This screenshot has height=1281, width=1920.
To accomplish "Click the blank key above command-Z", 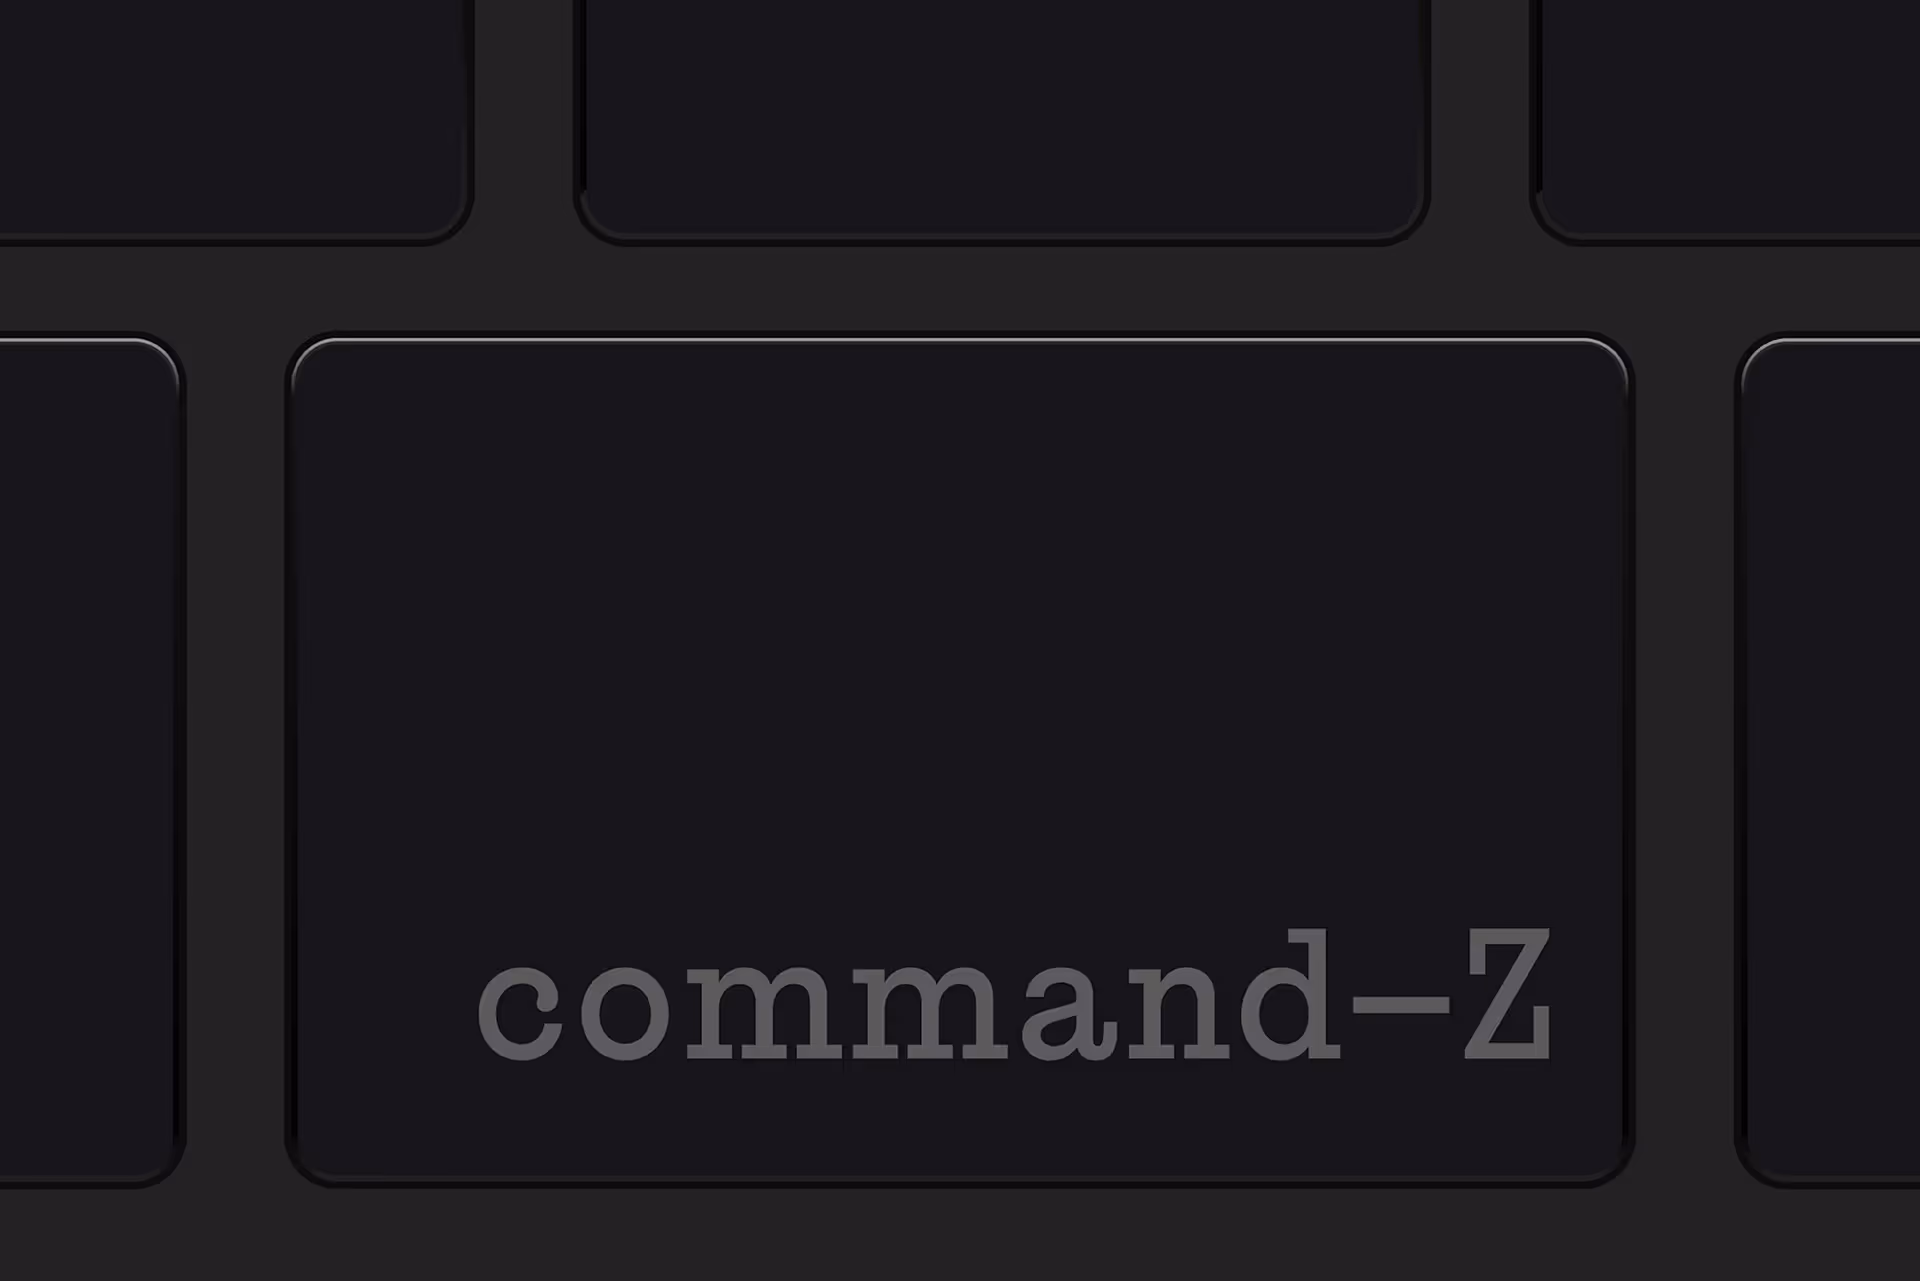I will tap(1002, 118).
